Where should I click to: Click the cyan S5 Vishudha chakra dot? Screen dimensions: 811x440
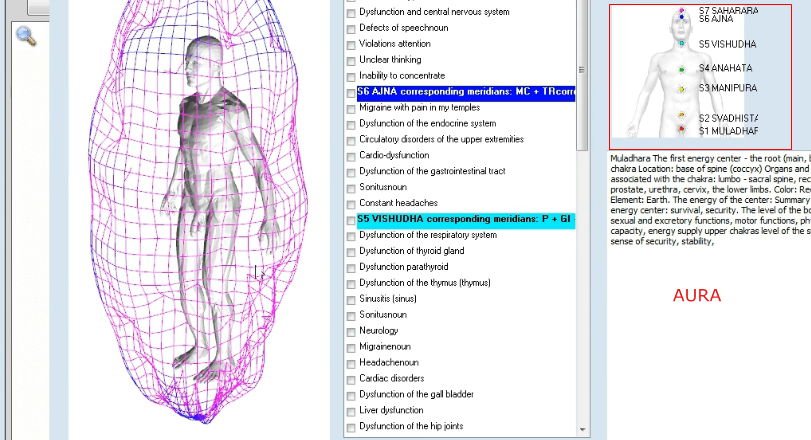683,44
